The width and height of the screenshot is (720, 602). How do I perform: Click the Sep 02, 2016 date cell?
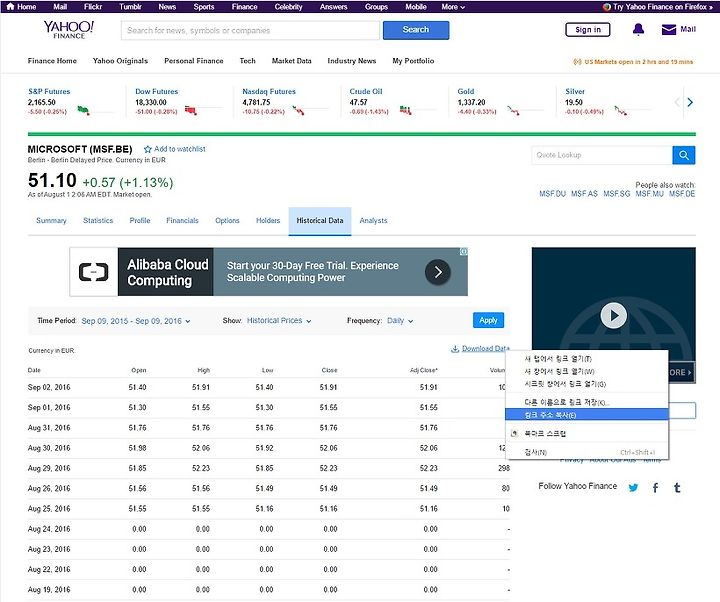49,387
